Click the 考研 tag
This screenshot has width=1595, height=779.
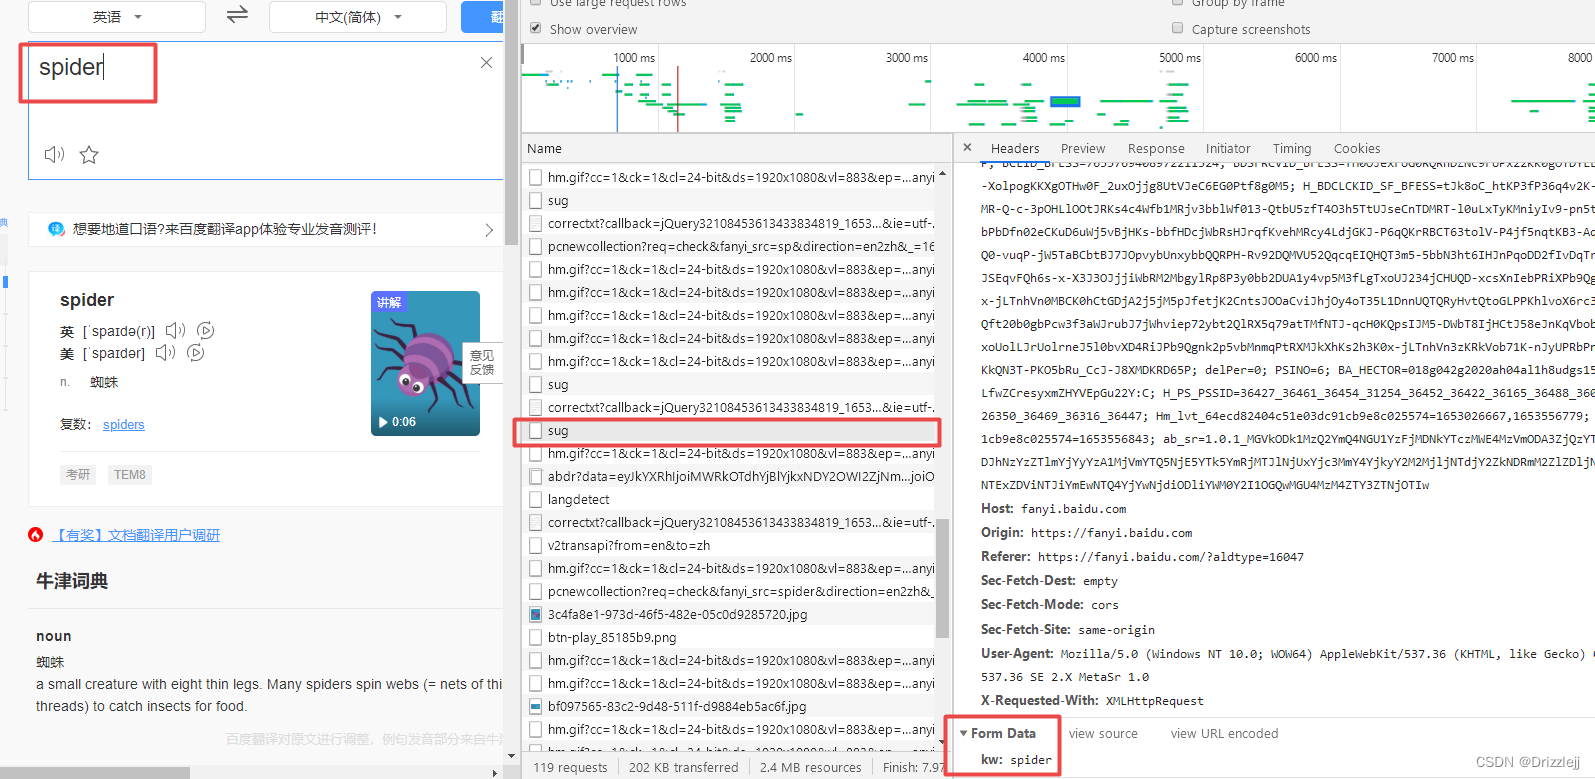tap(78, 475)
